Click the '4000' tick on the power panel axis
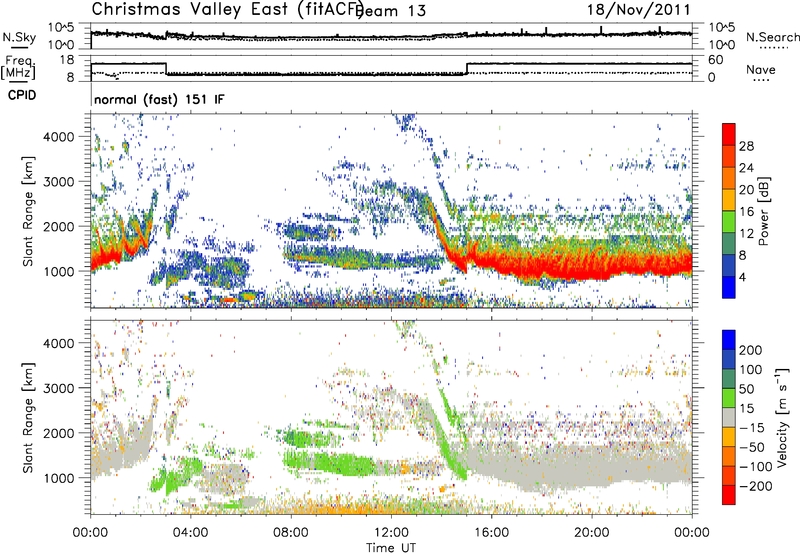Screen dimensions: 800x554 (59, 137)
